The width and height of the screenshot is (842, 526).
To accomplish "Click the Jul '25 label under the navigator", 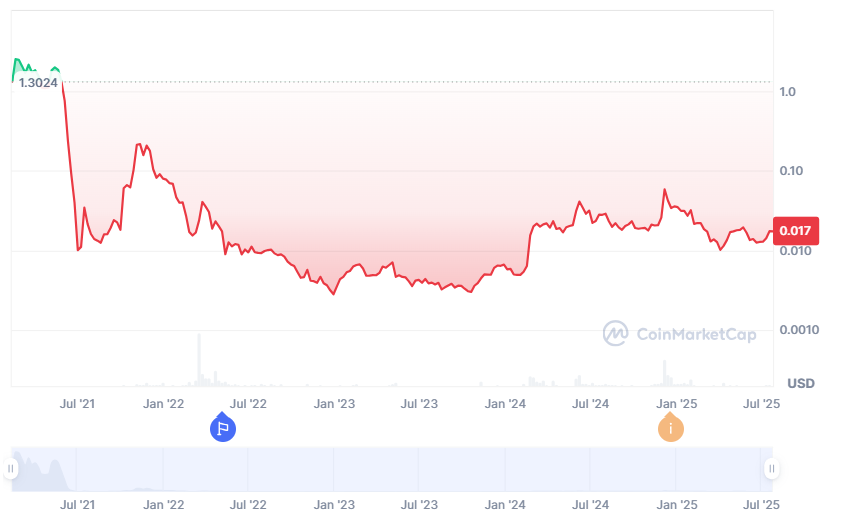I will click(x=763, y=505).
